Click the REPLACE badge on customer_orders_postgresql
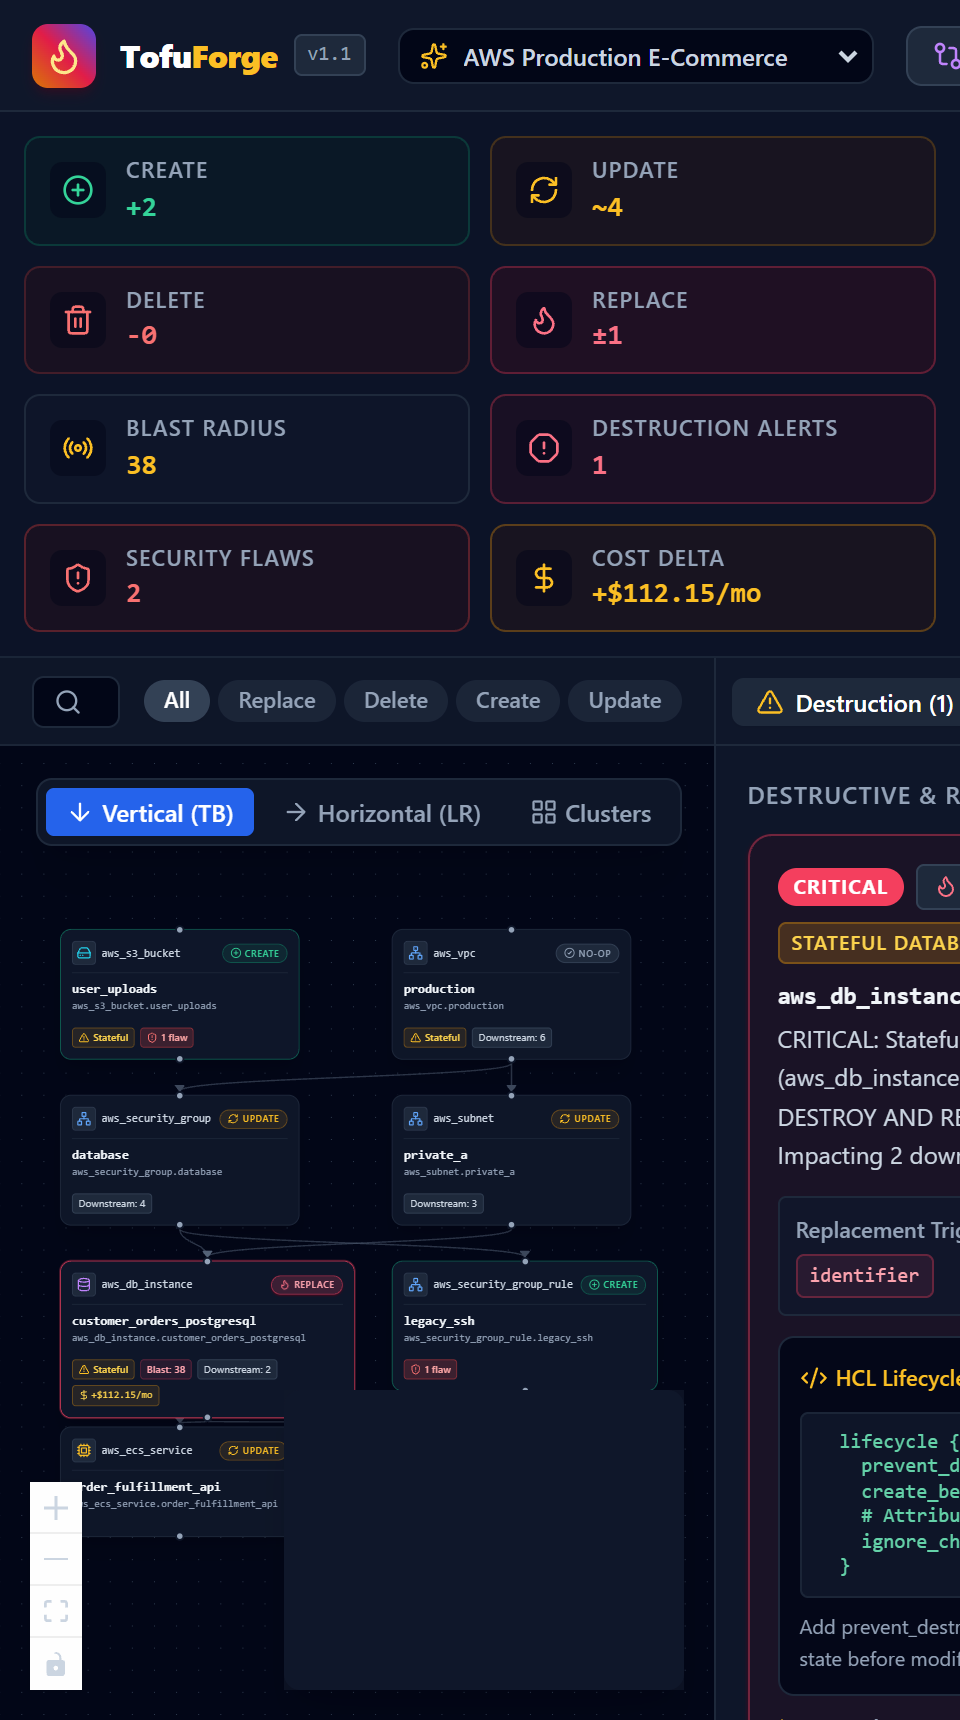The image size is (960, 1720). (x=307, y=1285)
